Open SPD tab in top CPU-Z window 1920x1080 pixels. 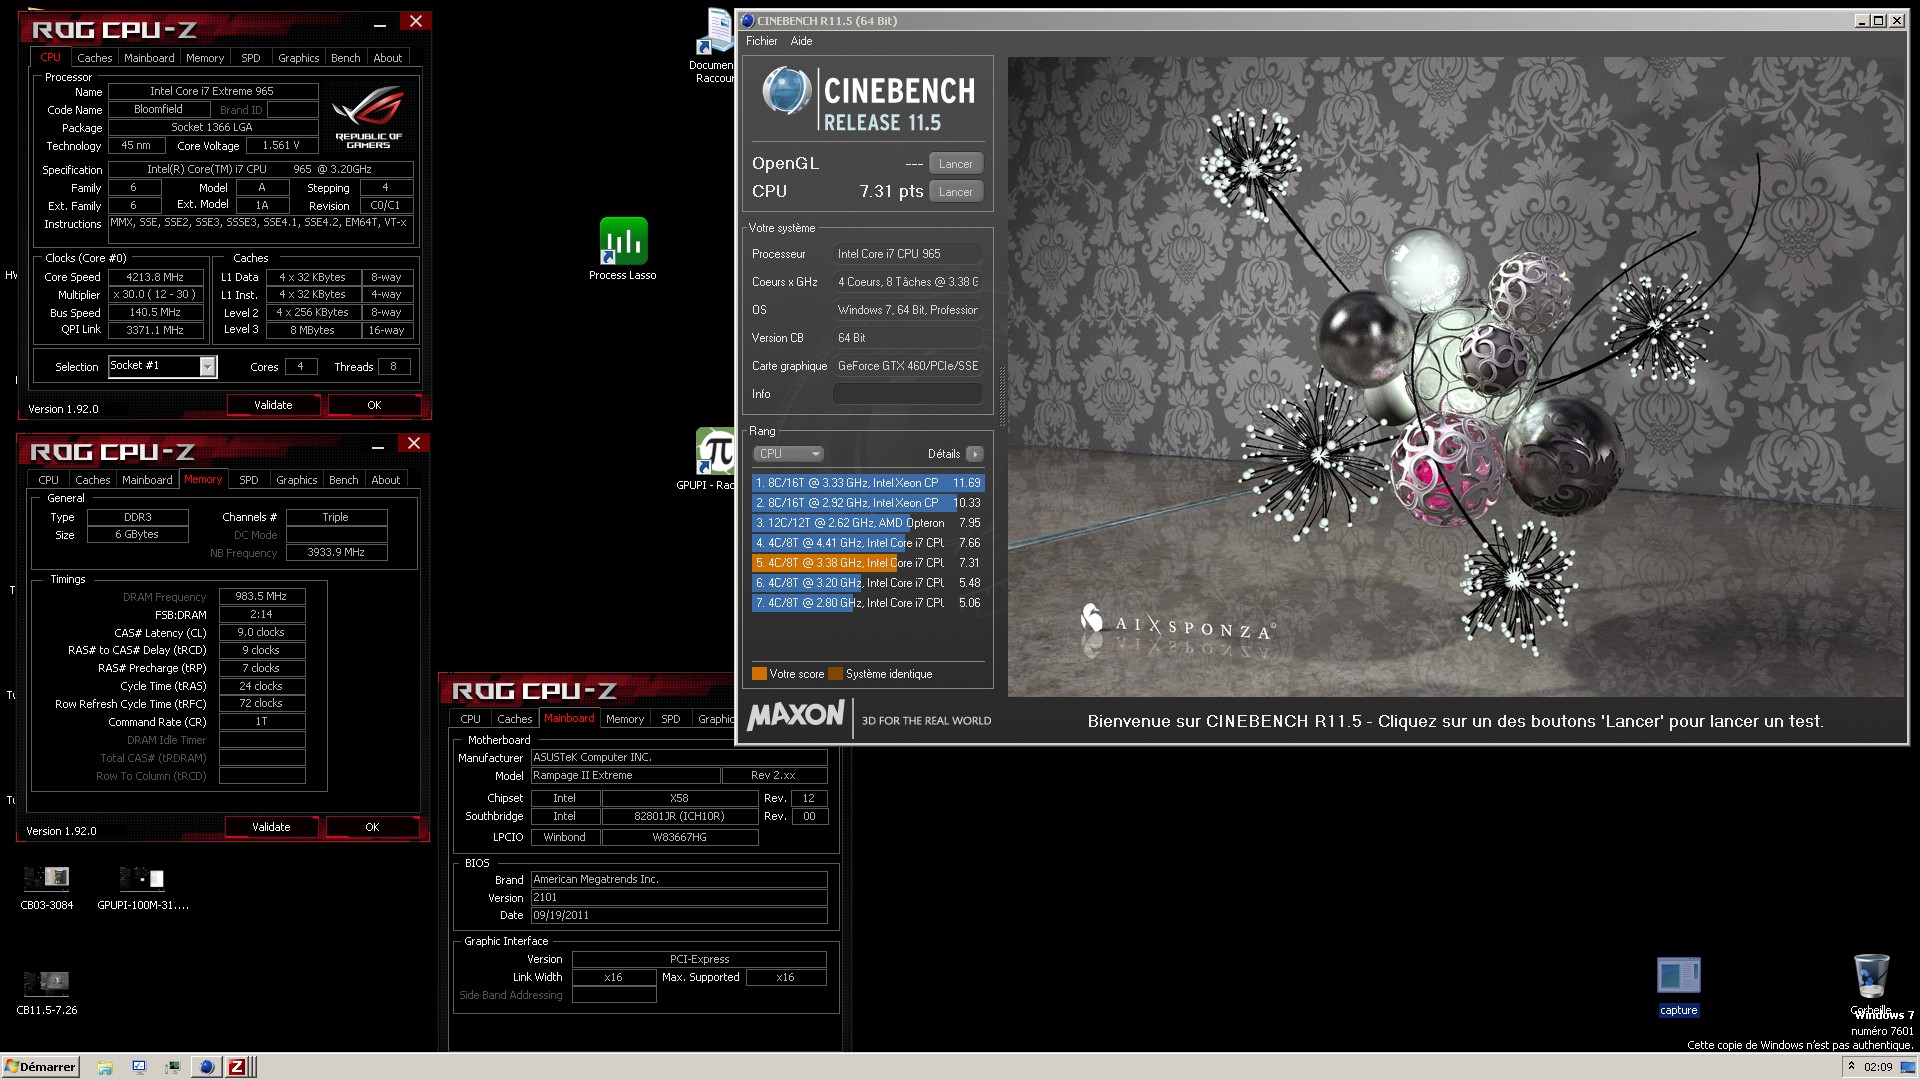point(251,58)
